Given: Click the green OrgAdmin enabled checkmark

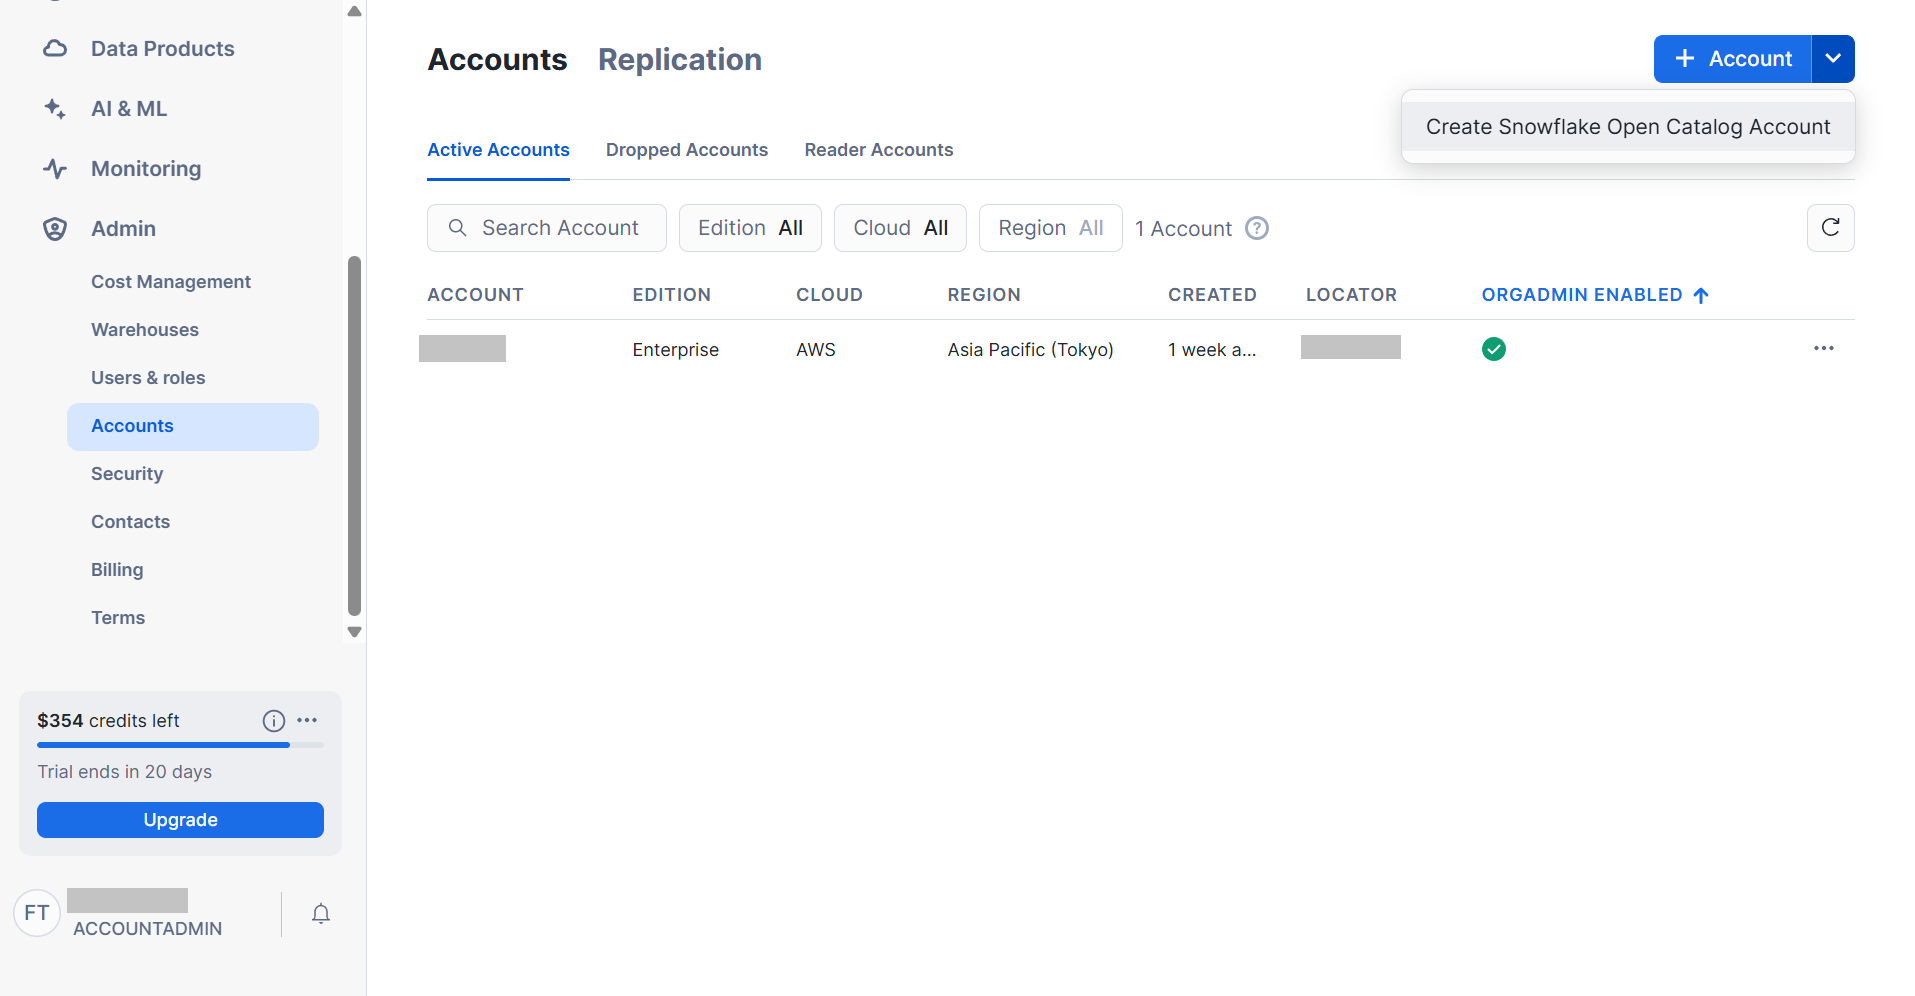Looking at the screenshot, I should click(1493, 349).
